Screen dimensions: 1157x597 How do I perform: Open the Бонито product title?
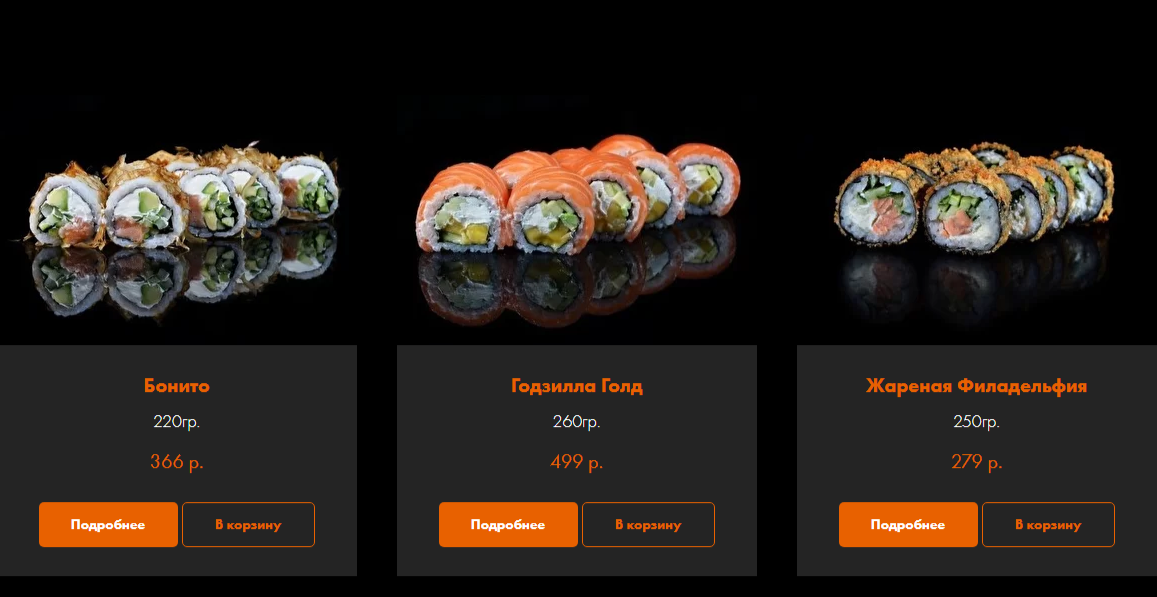[177, 386]
